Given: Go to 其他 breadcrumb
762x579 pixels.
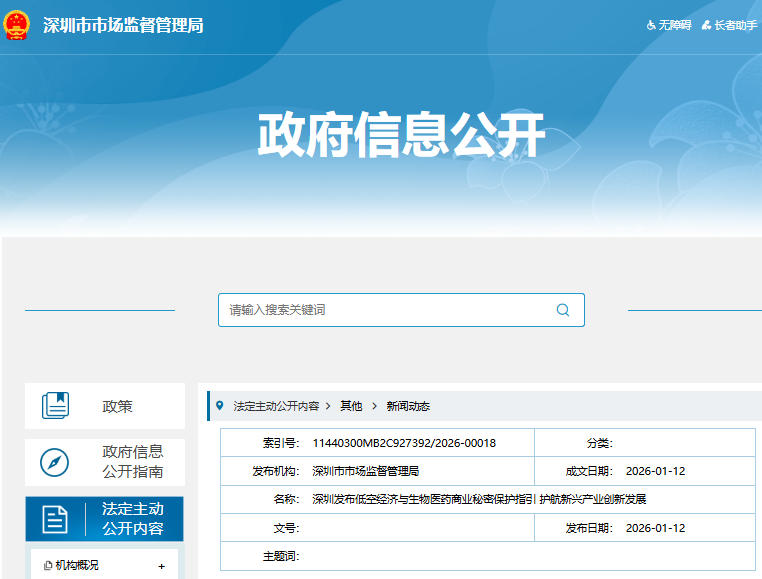Looking at the screenshot, I should tap(351, 406).
